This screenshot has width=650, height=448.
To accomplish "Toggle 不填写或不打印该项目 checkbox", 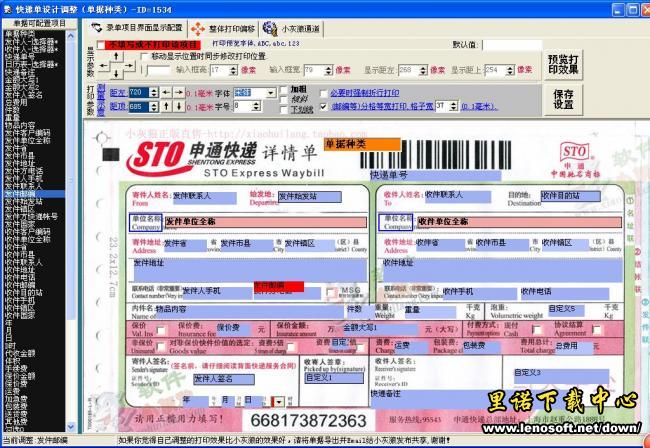I will tap(101, 45).
